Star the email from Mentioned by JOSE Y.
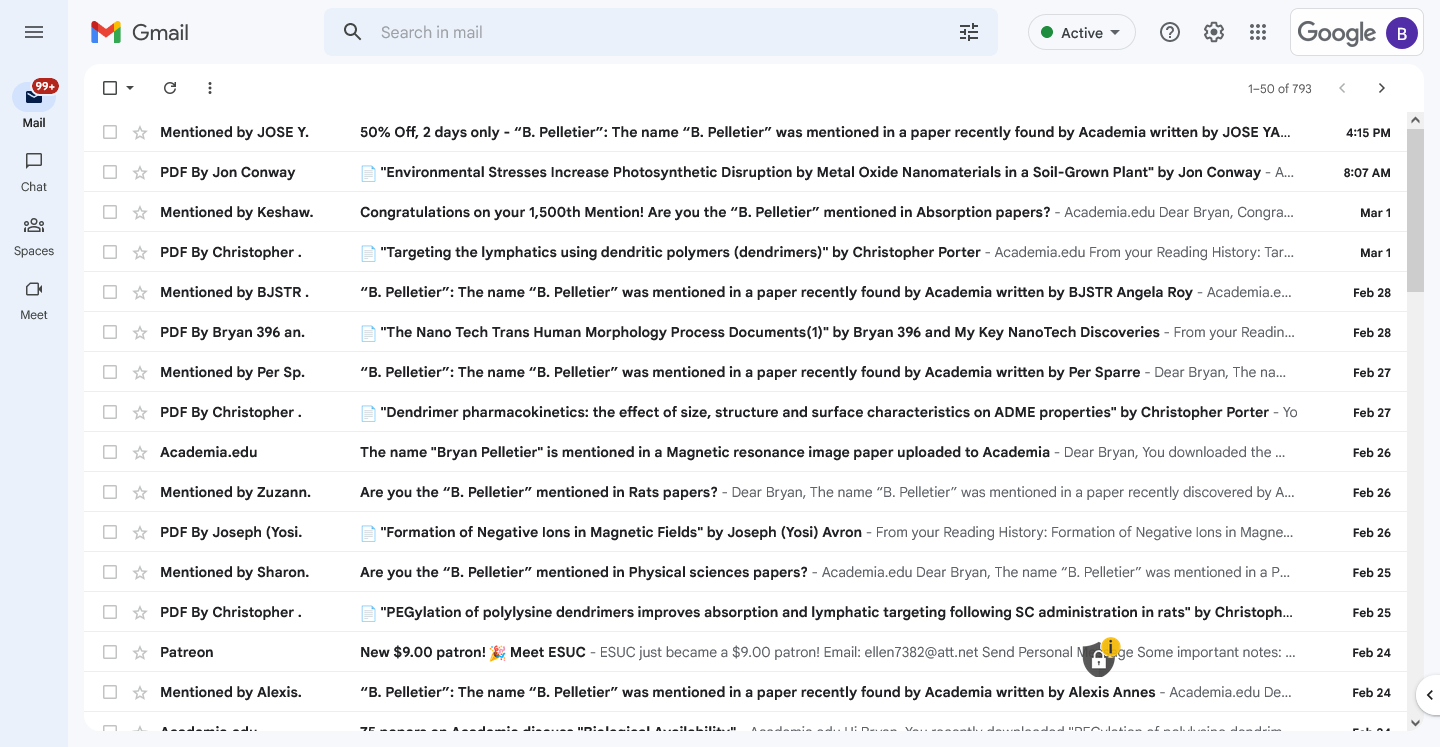Image resolution: width=1440 pixels, height=747 pixels. [140, 132]
